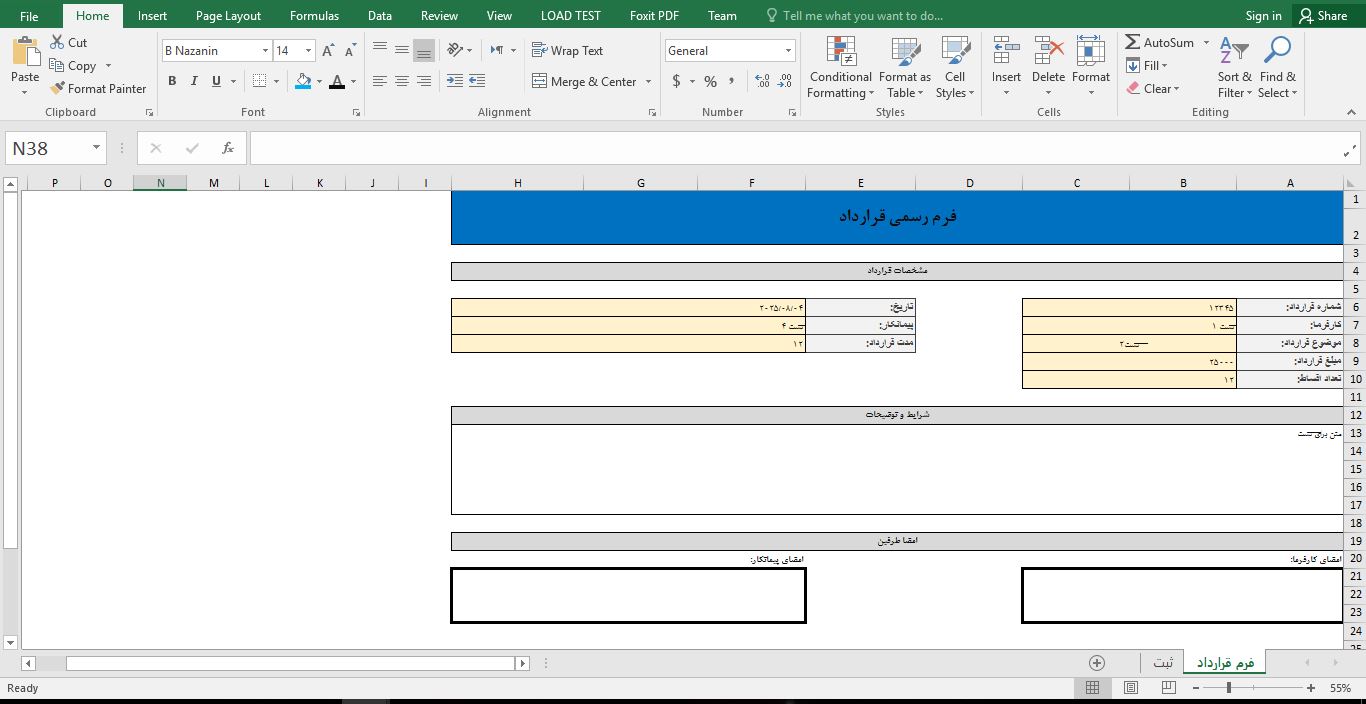1366x704 pixels.
Task: Decrease decimal places
Action: click(784, 81)
